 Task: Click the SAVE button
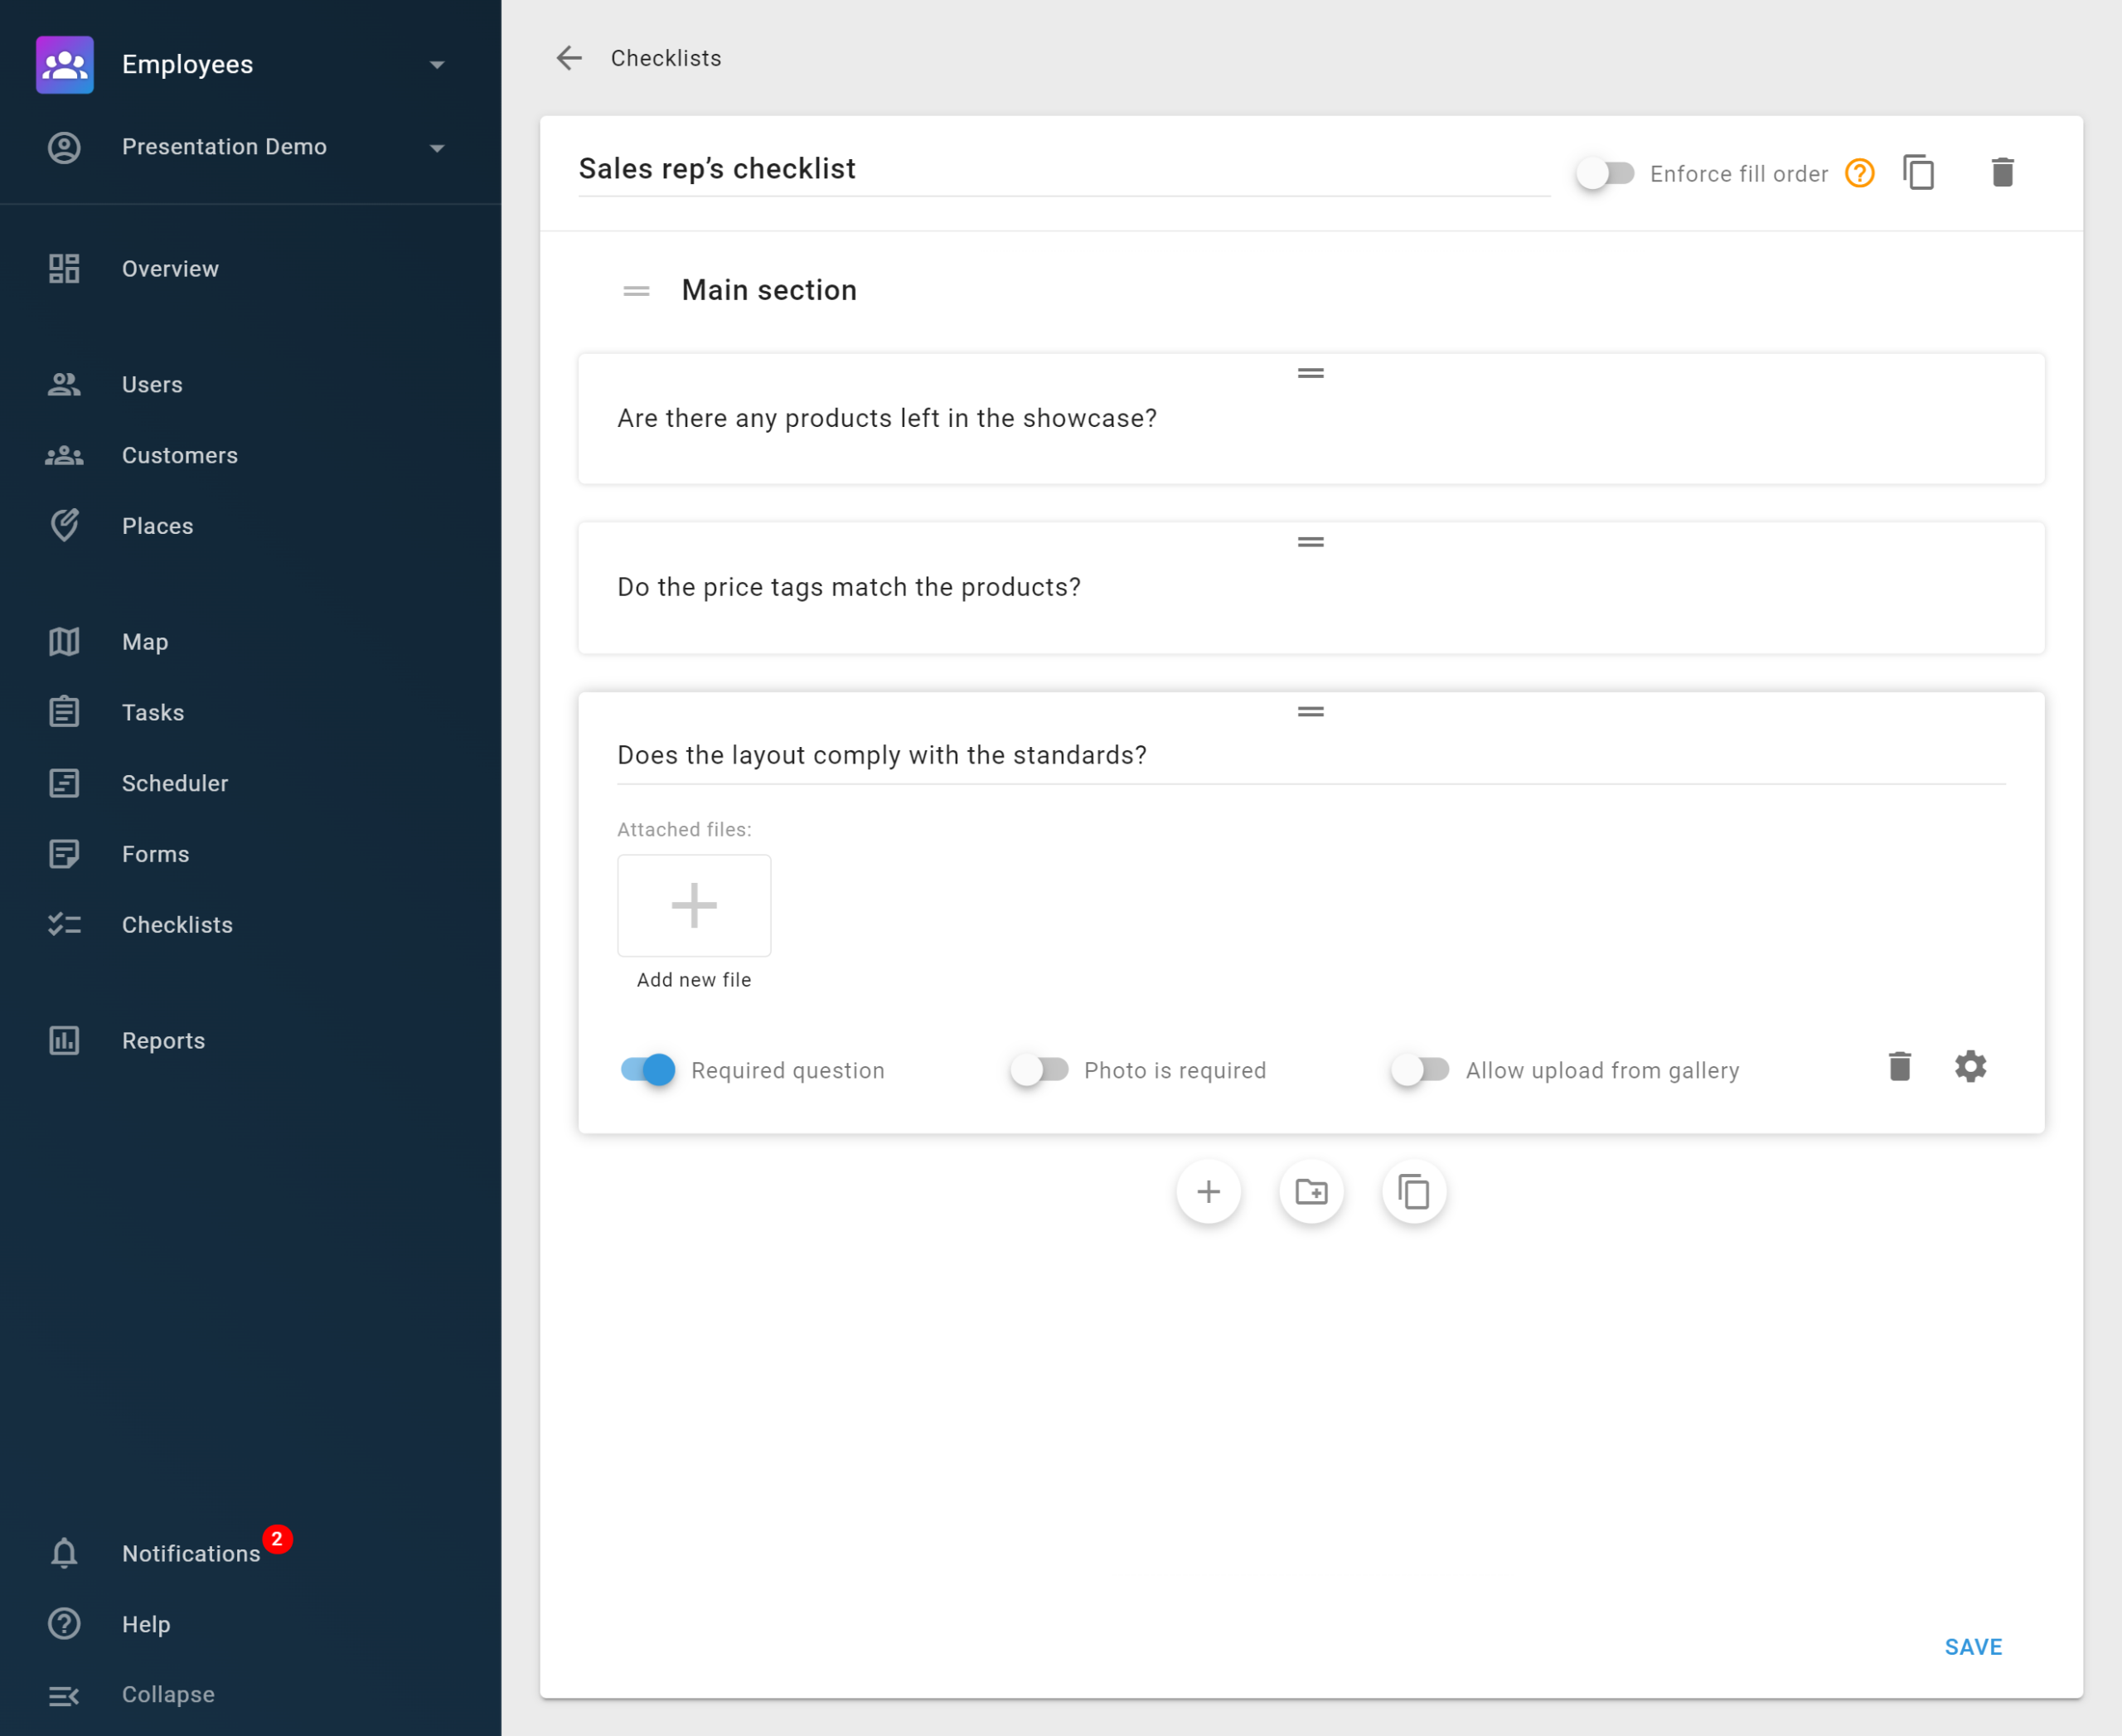click(1974, 1646)
